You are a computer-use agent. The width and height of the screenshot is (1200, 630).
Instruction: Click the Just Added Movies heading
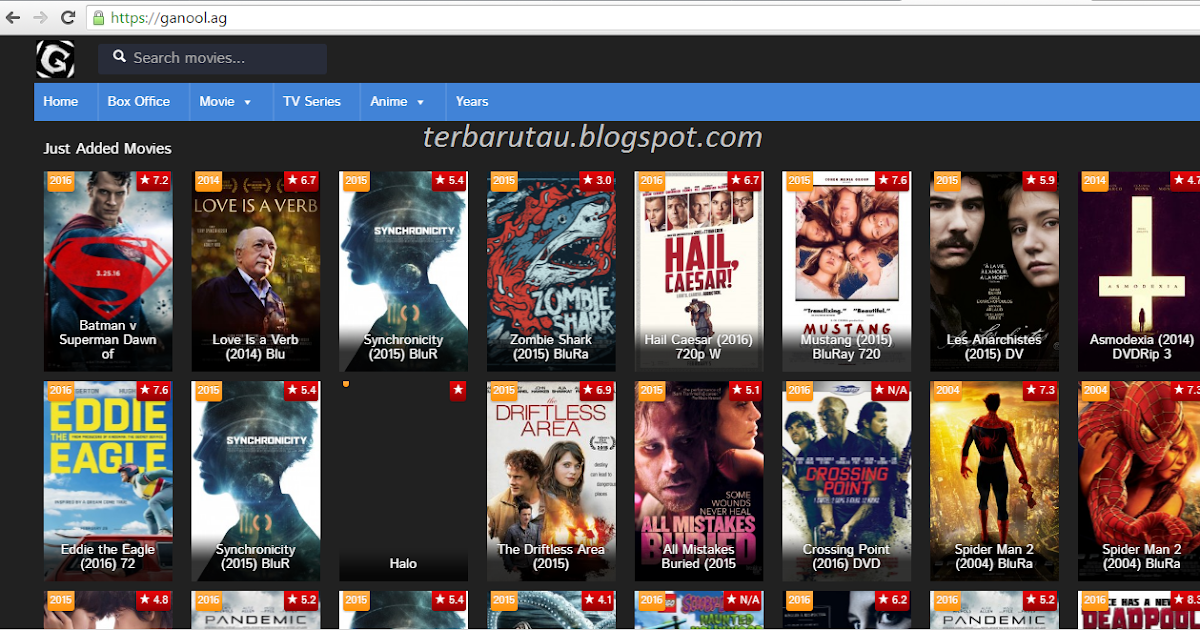point(107,148)
